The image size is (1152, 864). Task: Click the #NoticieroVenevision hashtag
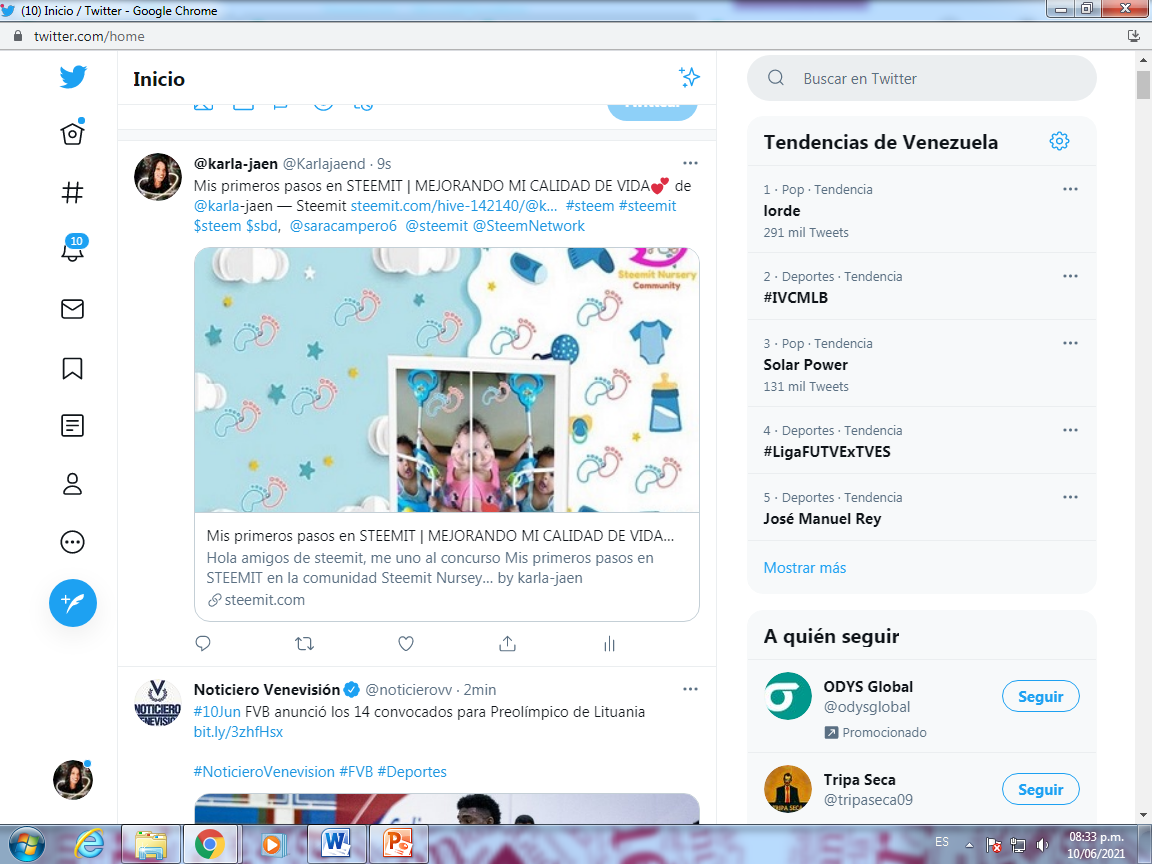point(264,771)
